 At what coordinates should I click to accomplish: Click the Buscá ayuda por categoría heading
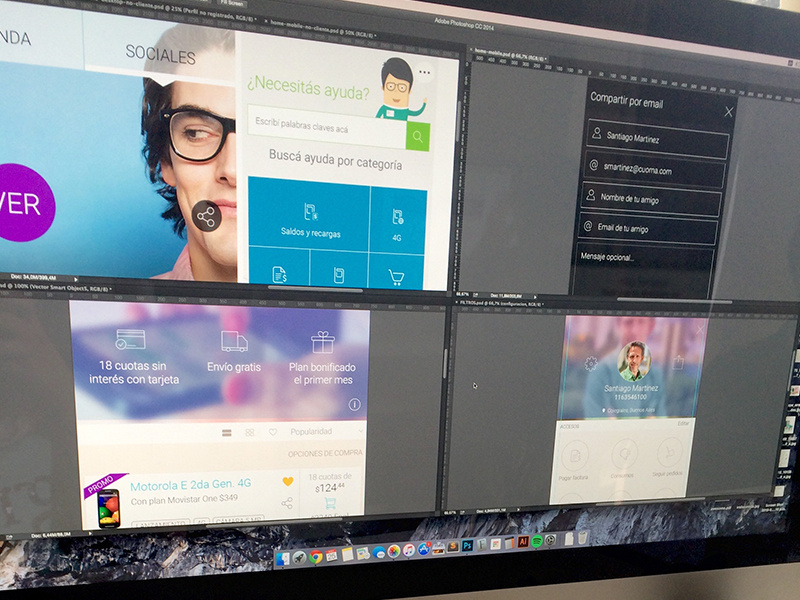(x=335, y=159)
